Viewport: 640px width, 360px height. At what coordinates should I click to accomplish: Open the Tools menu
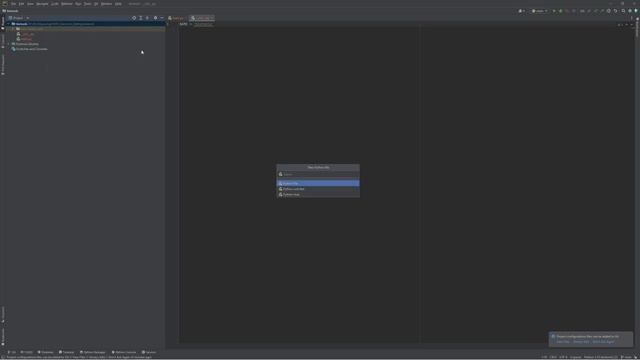coord(87,4)
